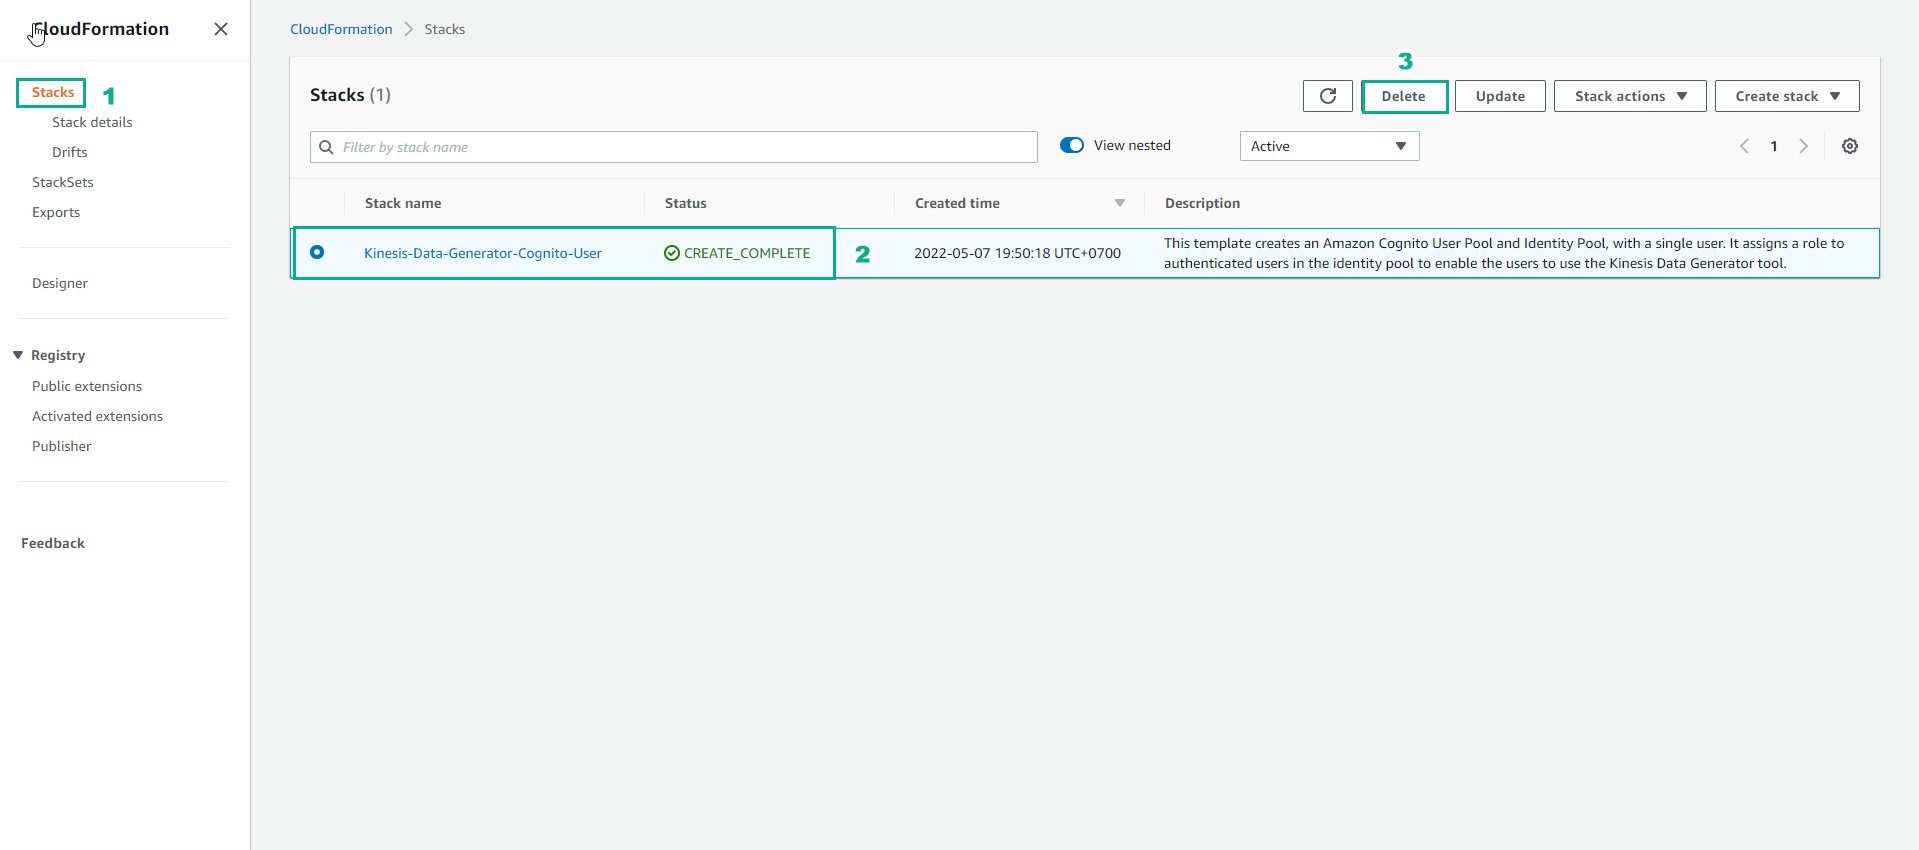This screenshot has width=1919, height=850.
Task: Click the Update button
Action: [1500, 96]
